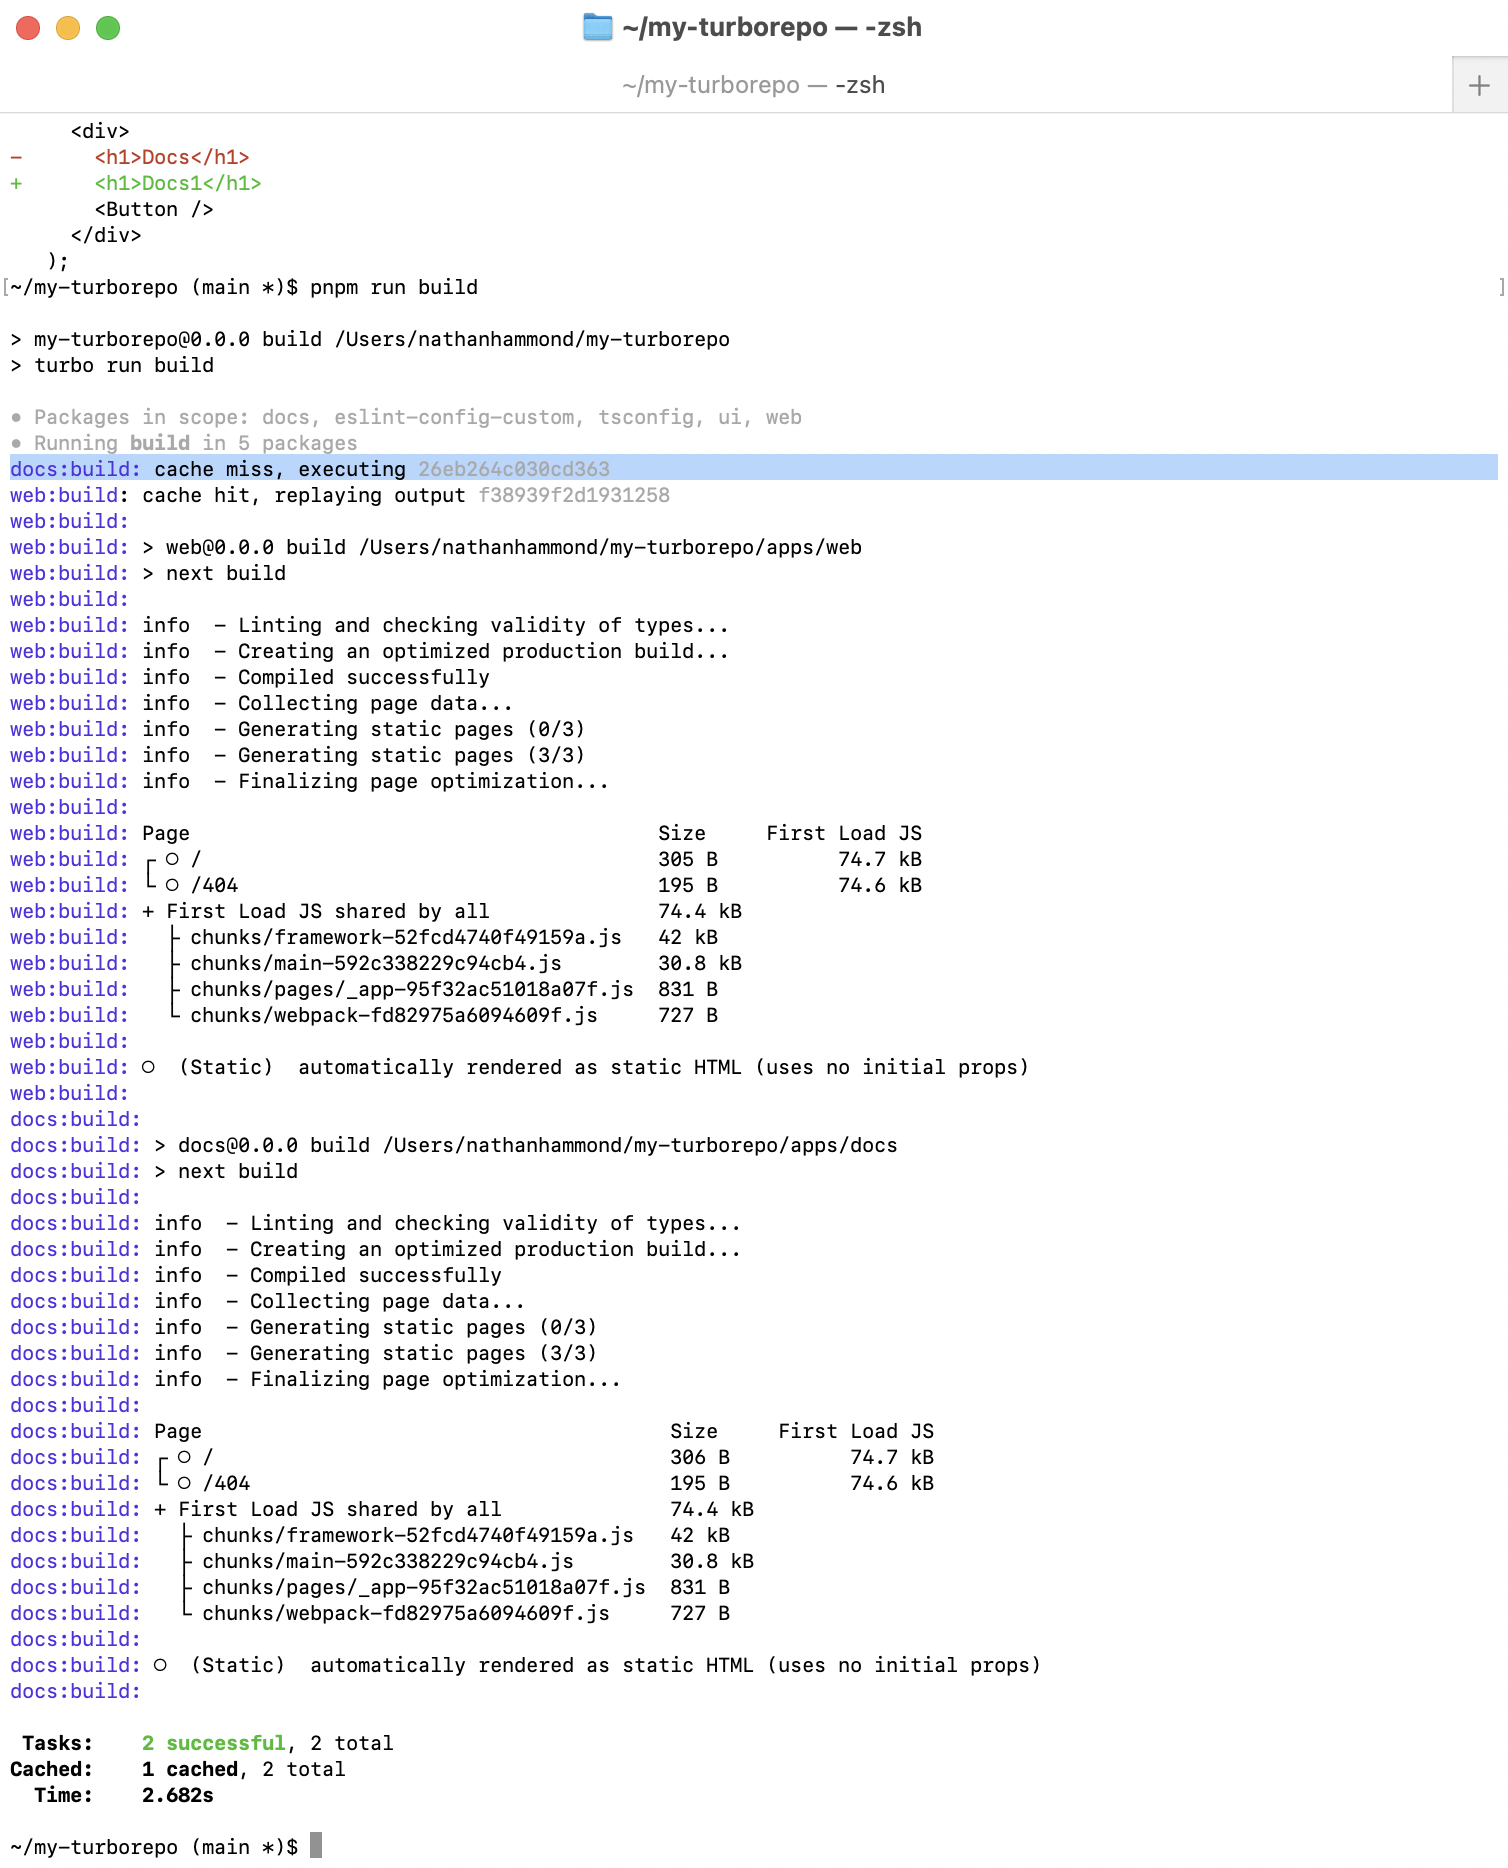Image resolution: width=1508 pixels, height=1868 pixels.
Task: Click web:build 'First Load JS shared by all'
Action: coord(328,911)
